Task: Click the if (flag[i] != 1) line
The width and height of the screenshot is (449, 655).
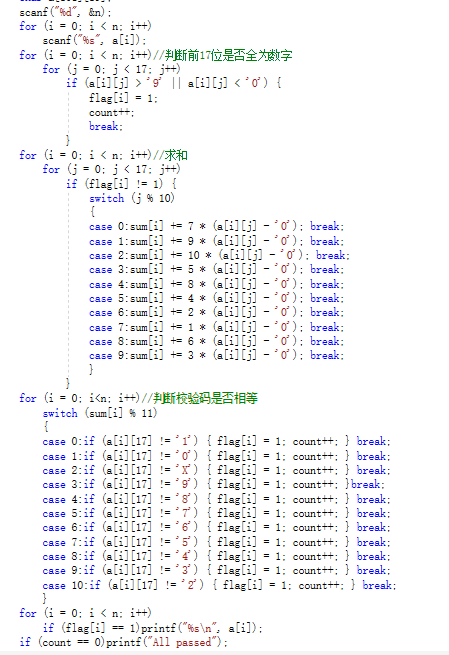Action: tap(121, 184)
